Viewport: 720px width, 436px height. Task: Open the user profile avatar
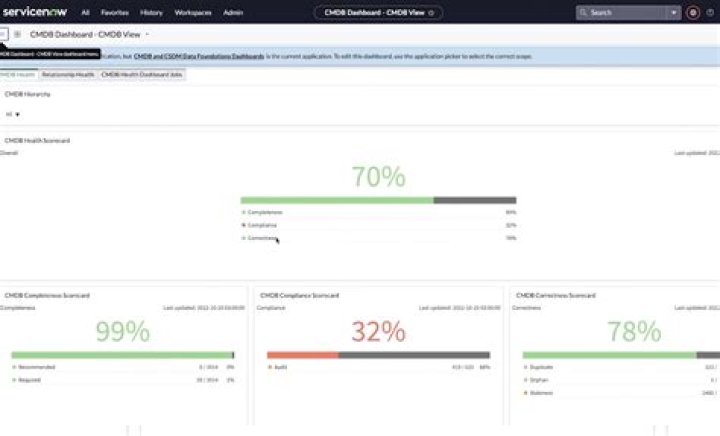pyautogui.click(x=693, y=13)
